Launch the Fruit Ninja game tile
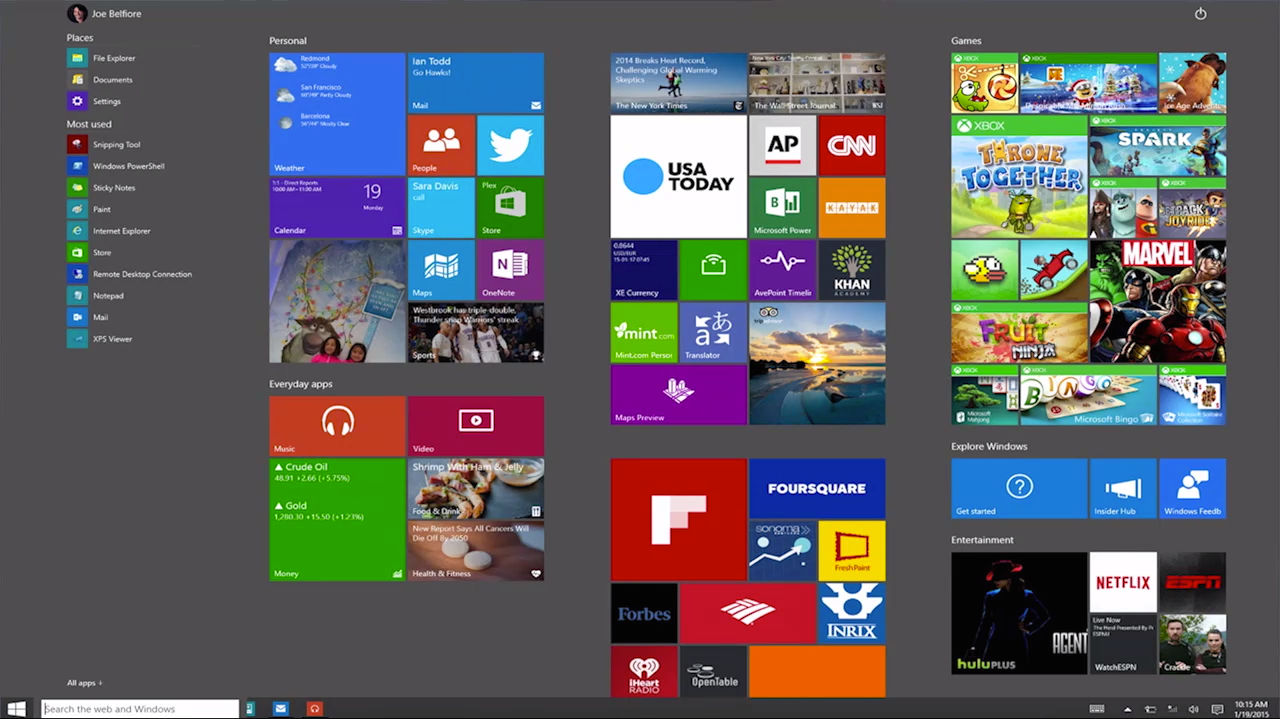 (1019, 334)
